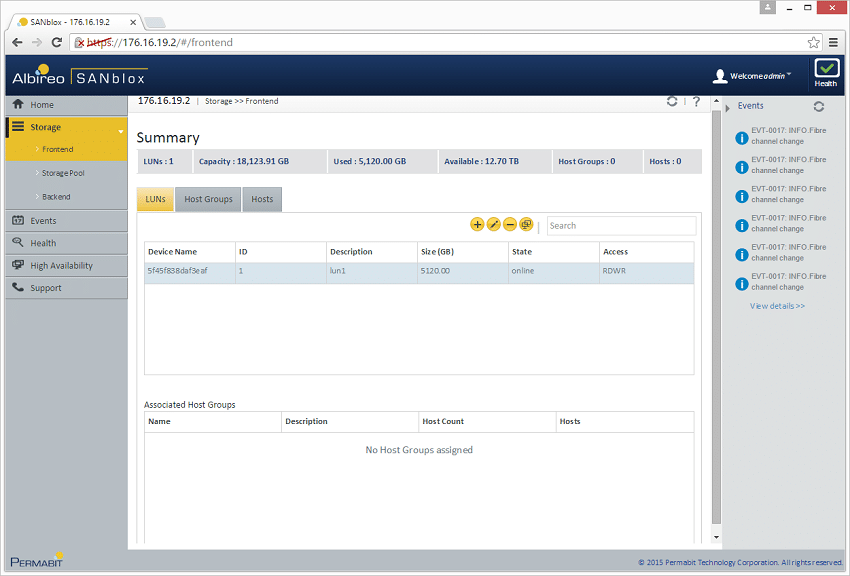Click the main content vertical scrollbar
The width and height of the screenshot is (850, 576).
(x=716, y=317)
